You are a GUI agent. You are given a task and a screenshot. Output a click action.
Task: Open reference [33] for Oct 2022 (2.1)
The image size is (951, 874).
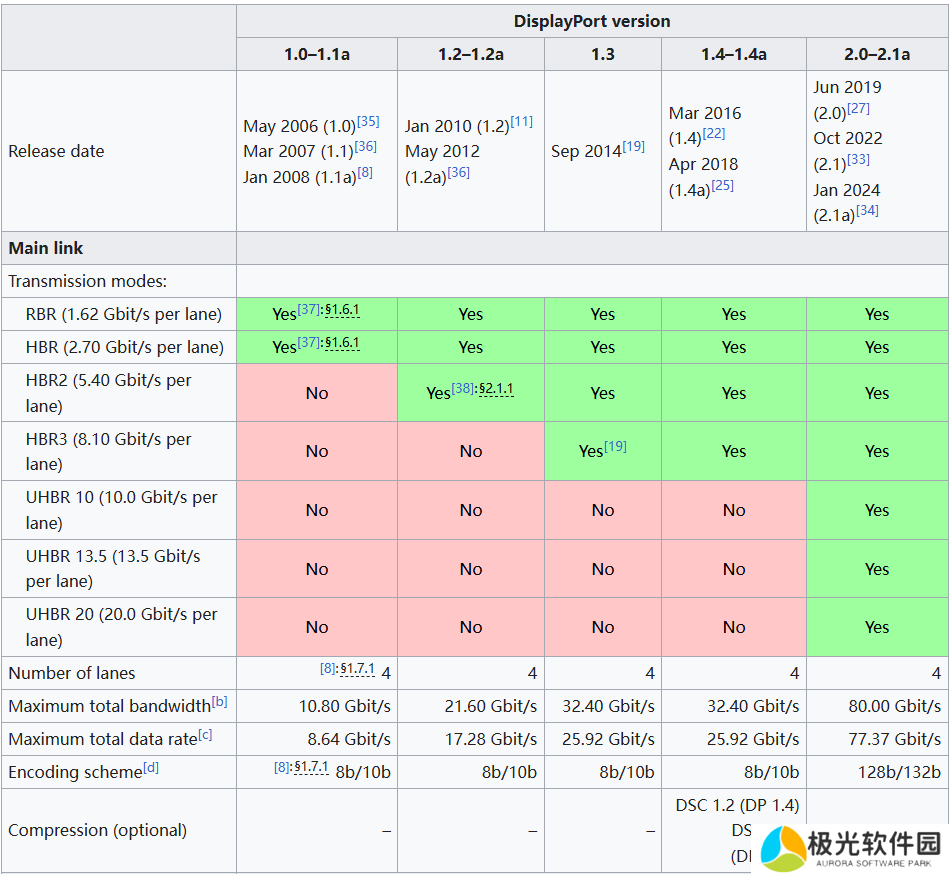[858, 160]
